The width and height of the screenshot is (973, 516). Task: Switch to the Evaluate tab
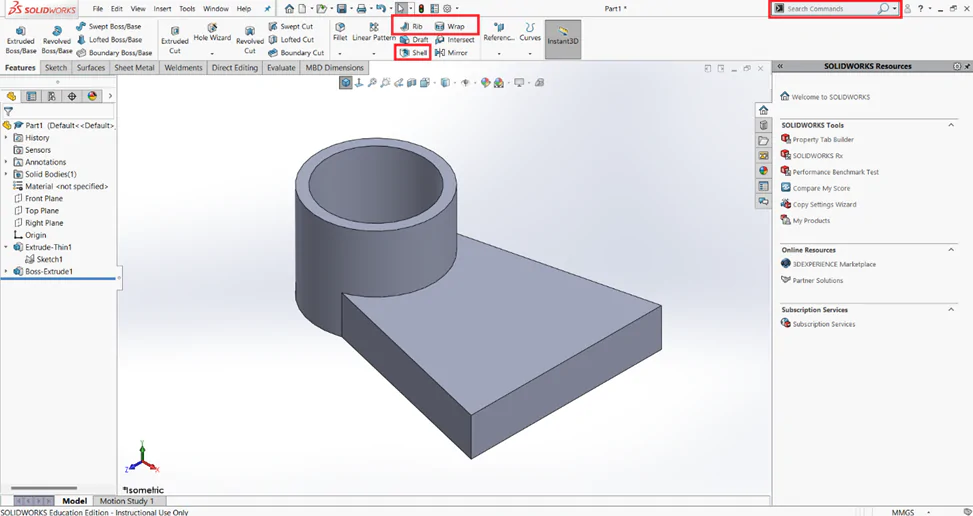[x=281, y=68]
